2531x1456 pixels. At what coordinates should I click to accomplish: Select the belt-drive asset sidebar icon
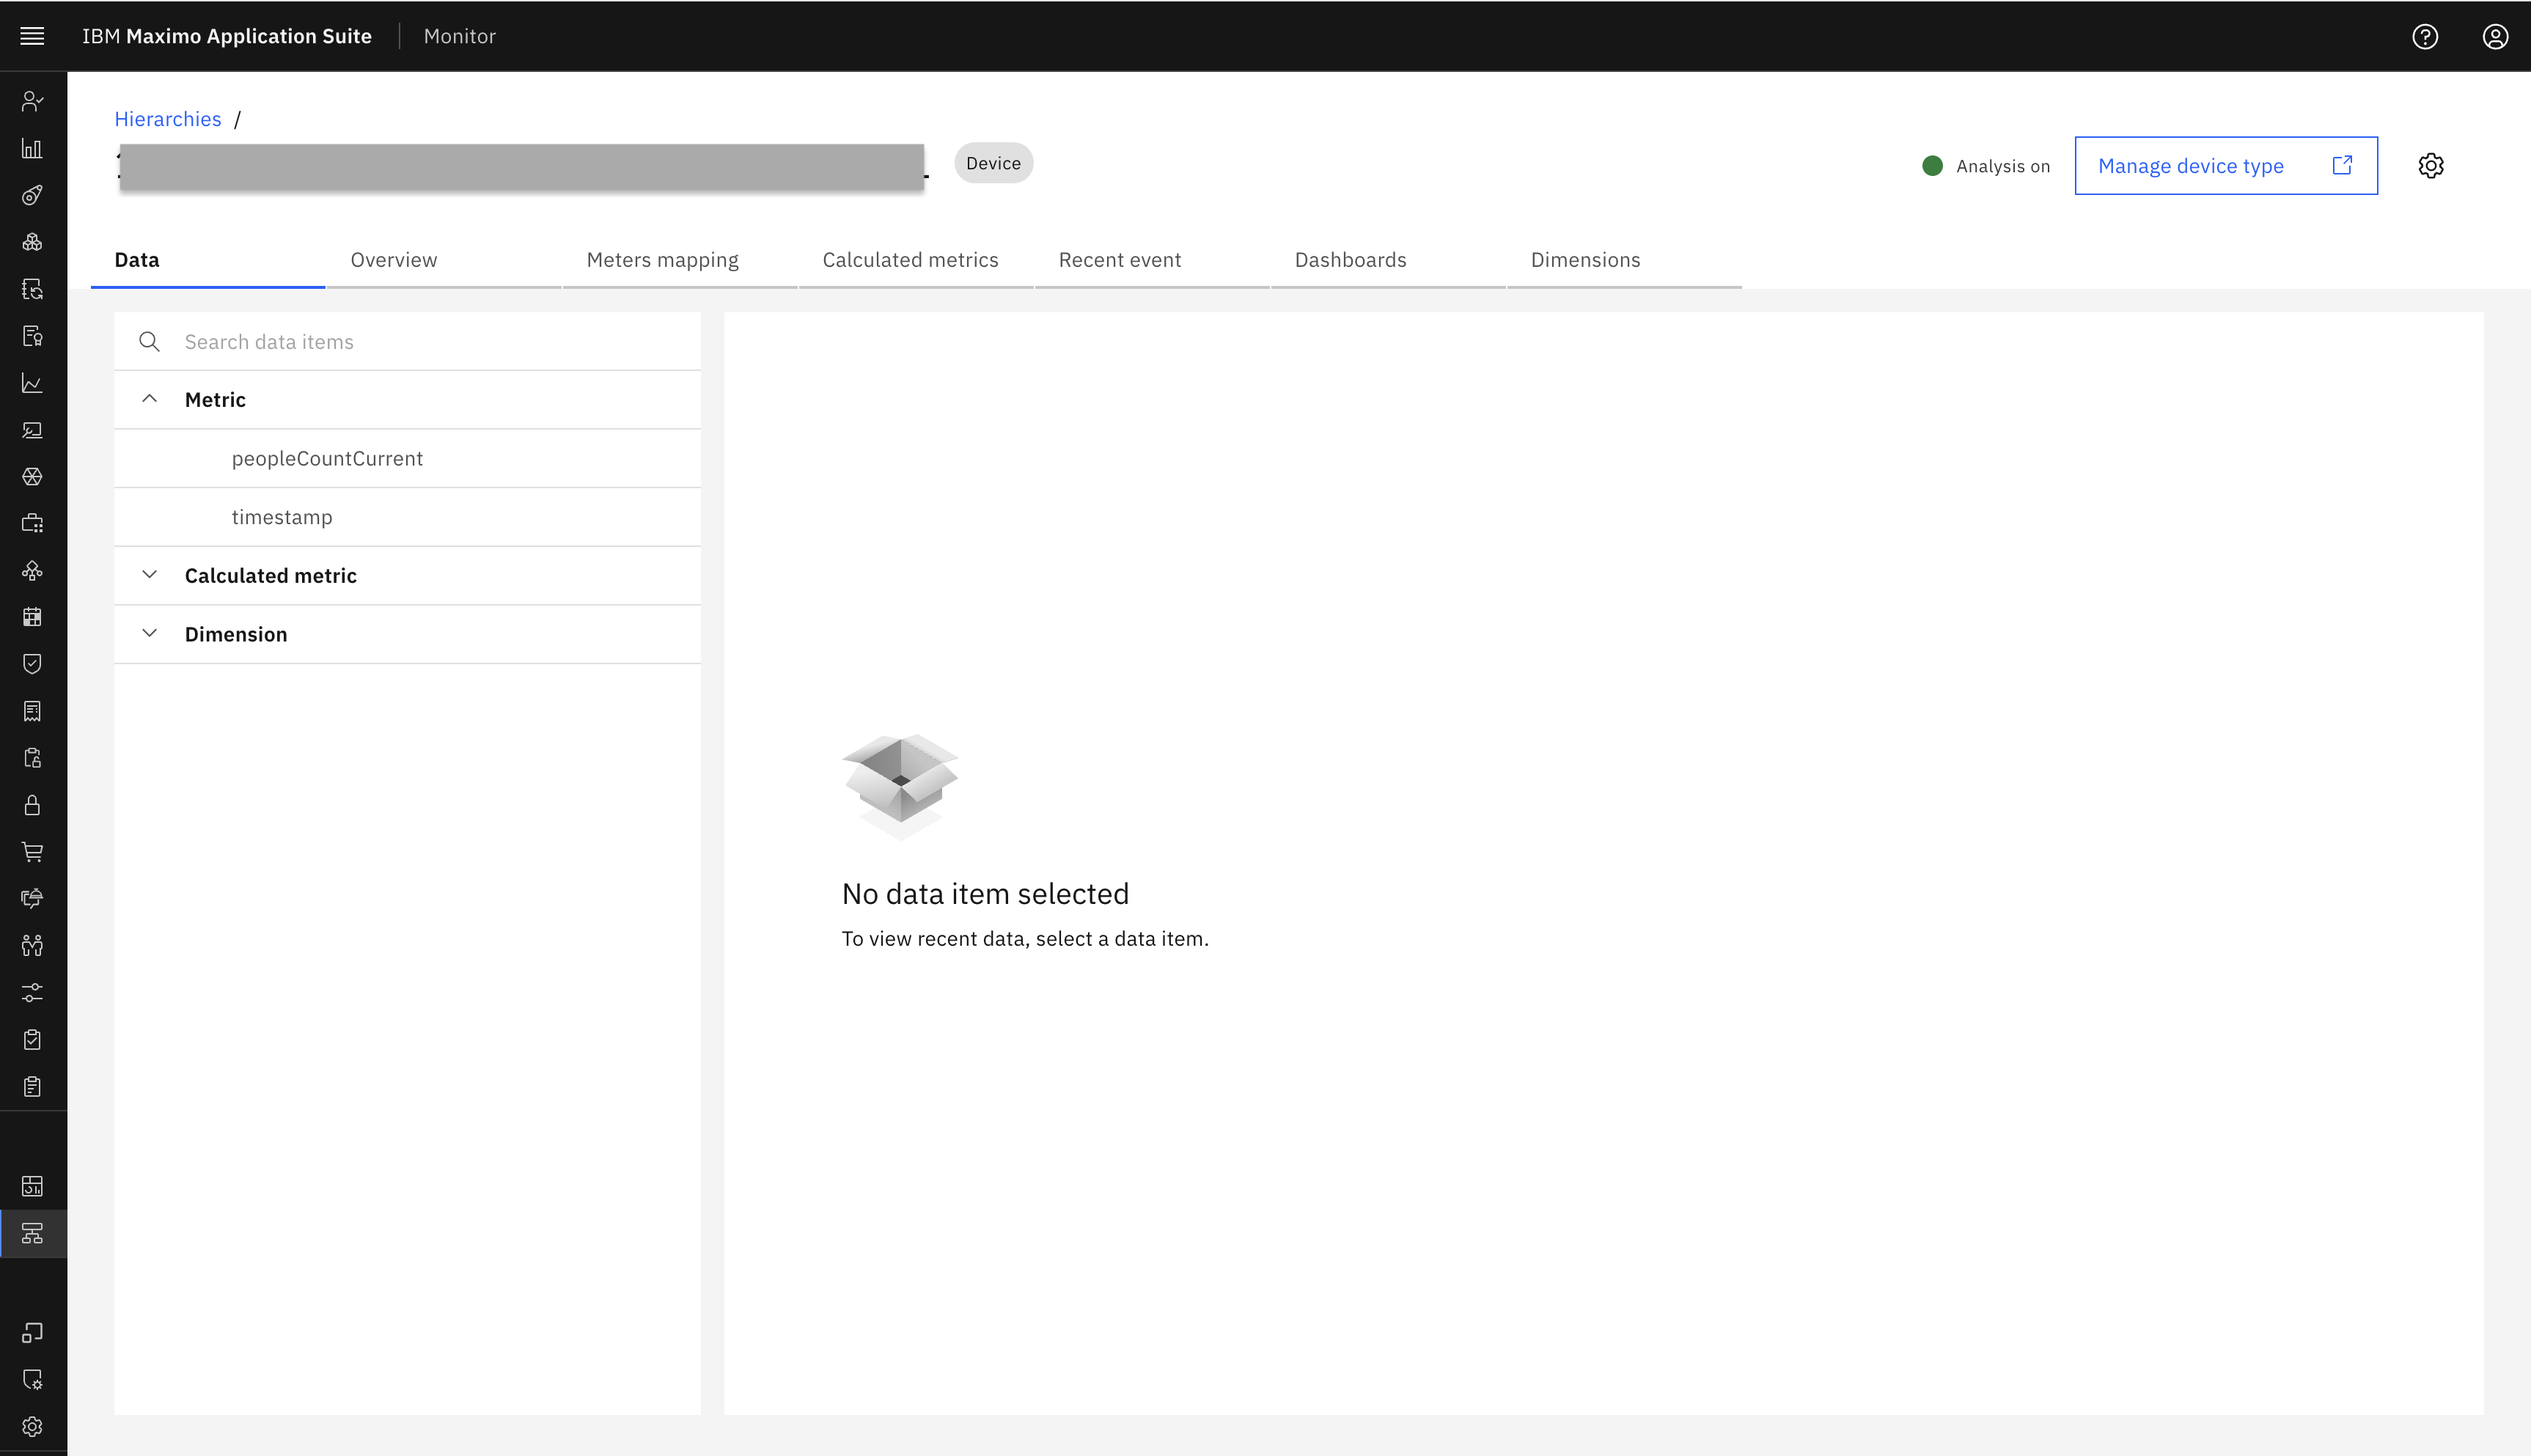coord(32,195)
